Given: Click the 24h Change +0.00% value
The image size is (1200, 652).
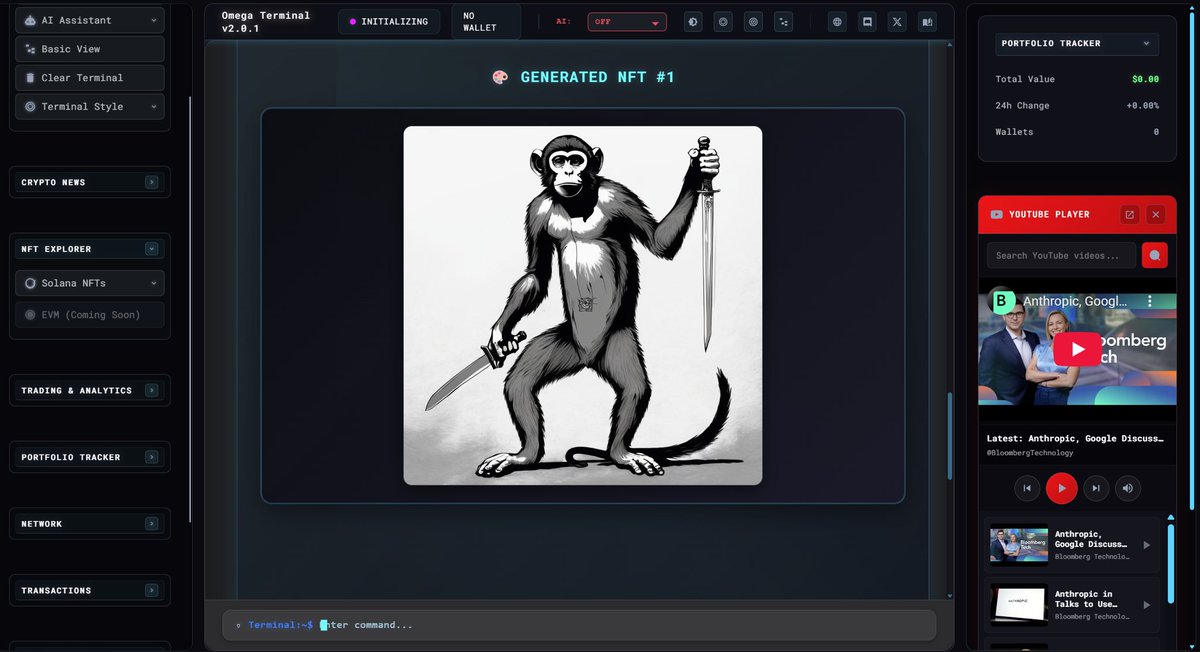Looking at the screenshot, I should (x=1142, y=105).
